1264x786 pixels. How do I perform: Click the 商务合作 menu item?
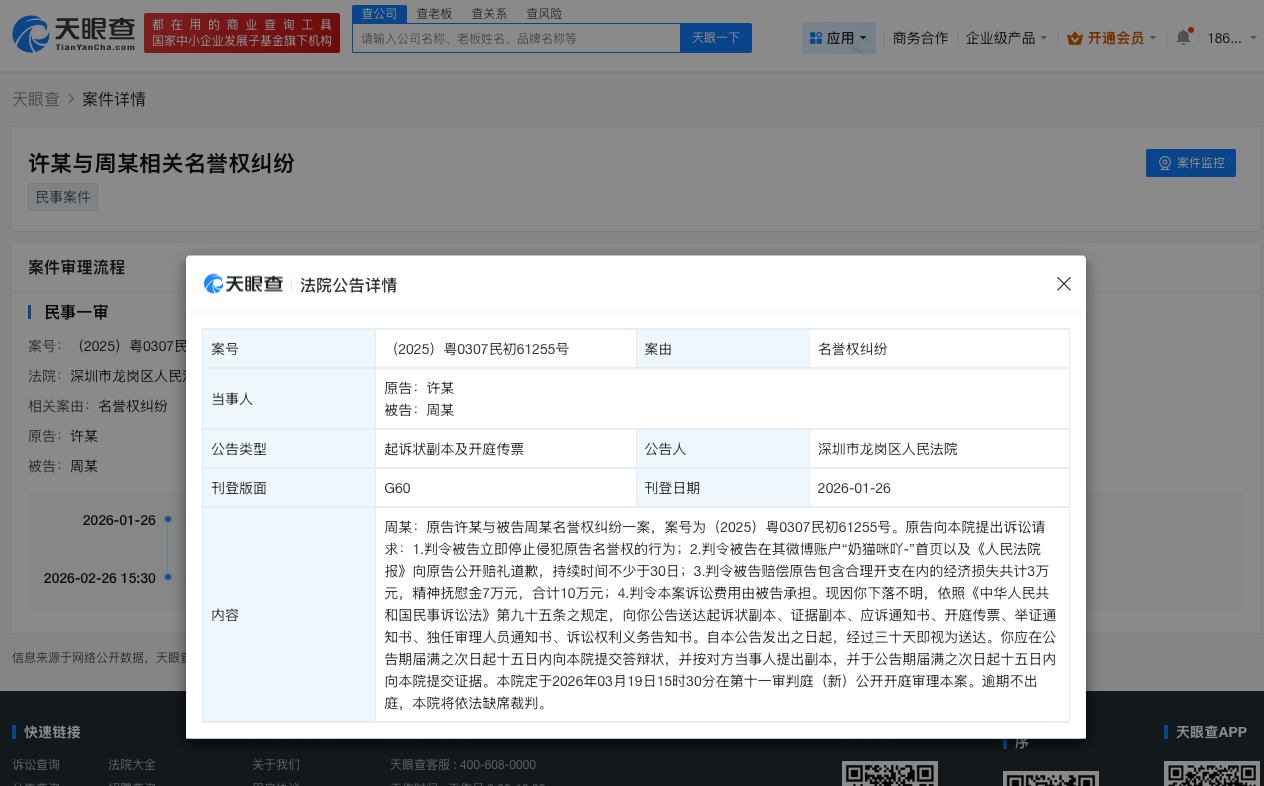pos(920,38)
